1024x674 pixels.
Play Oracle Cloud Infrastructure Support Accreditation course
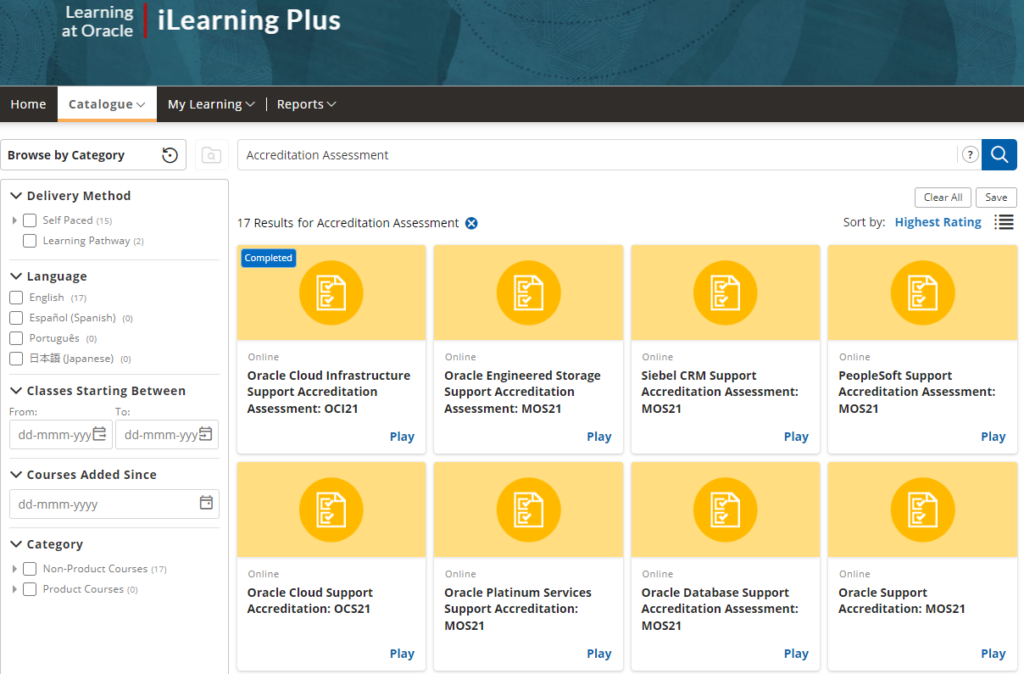pyautogui.click(x=402, y=436)
